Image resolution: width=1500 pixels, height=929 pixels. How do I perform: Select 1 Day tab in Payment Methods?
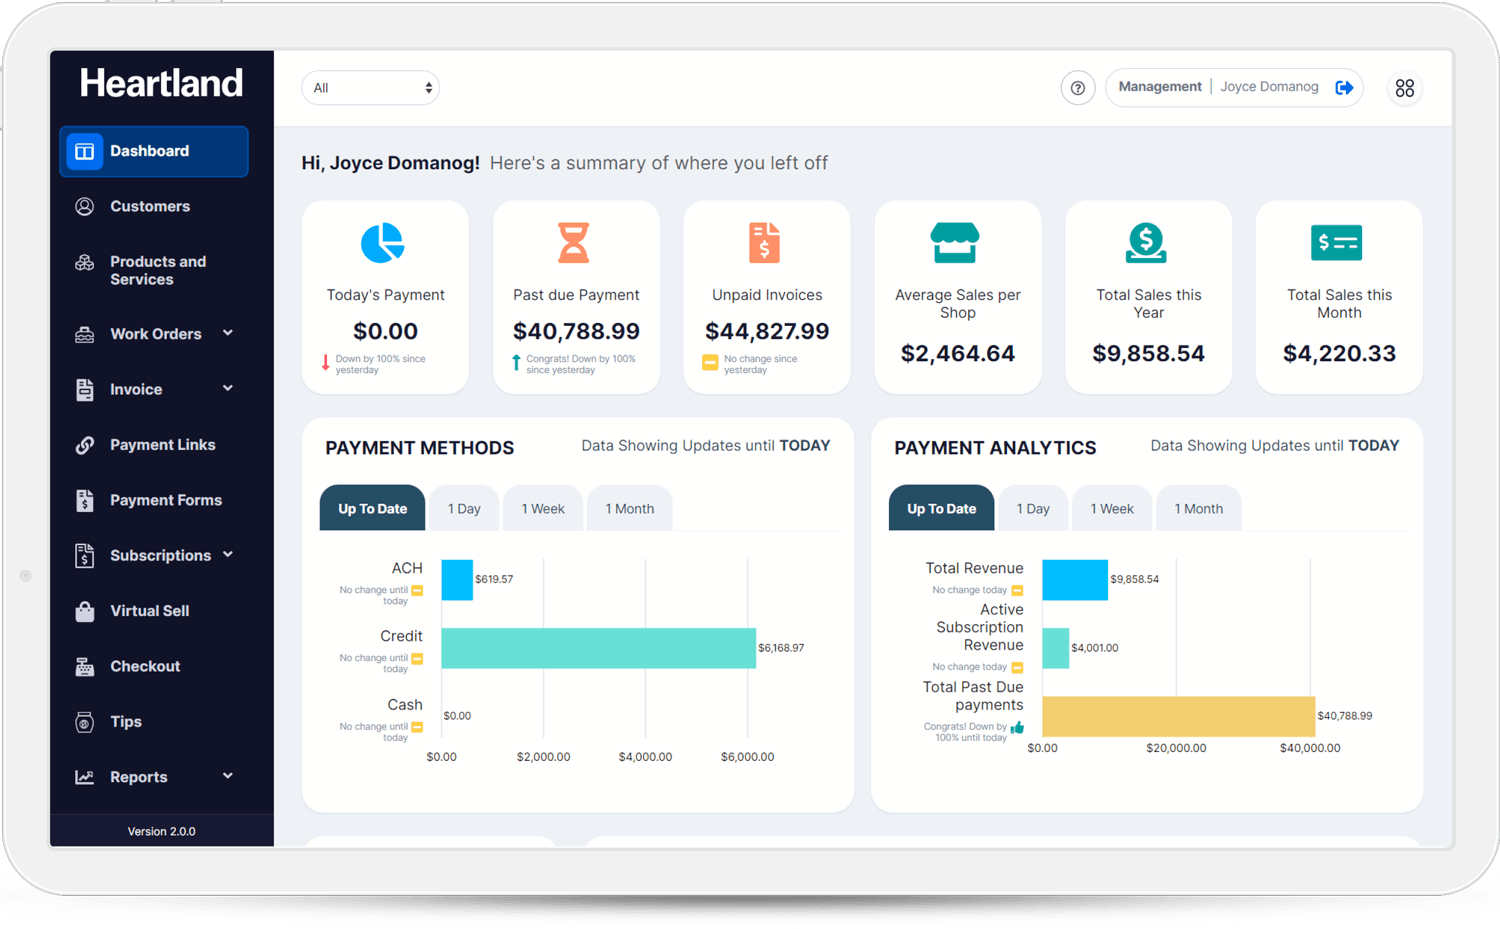click(x=464, y=509)
